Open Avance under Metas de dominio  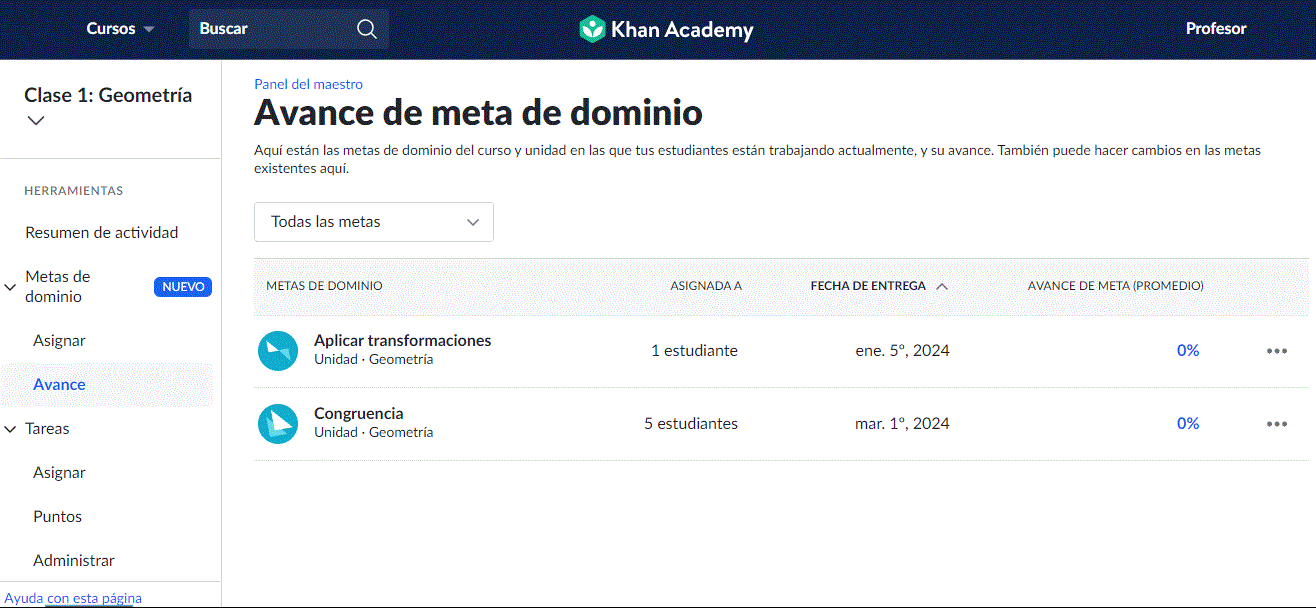tap(59, 385)
